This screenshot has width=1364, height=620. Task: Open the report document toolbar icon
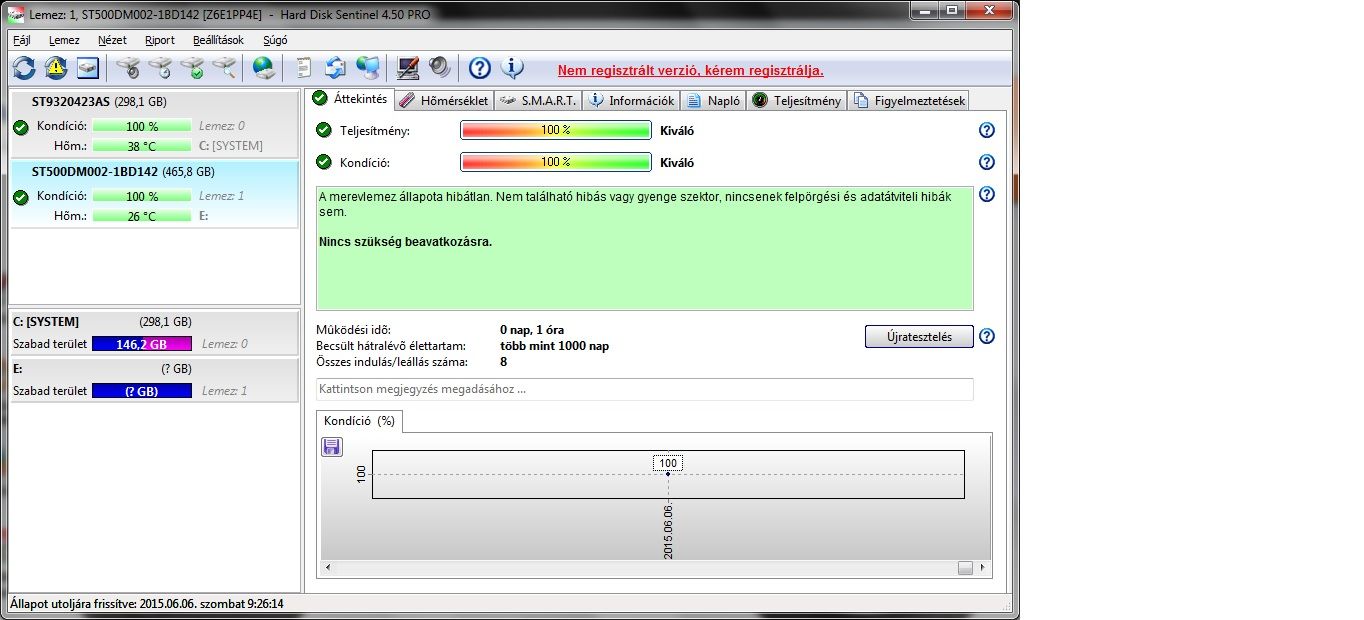304,68
